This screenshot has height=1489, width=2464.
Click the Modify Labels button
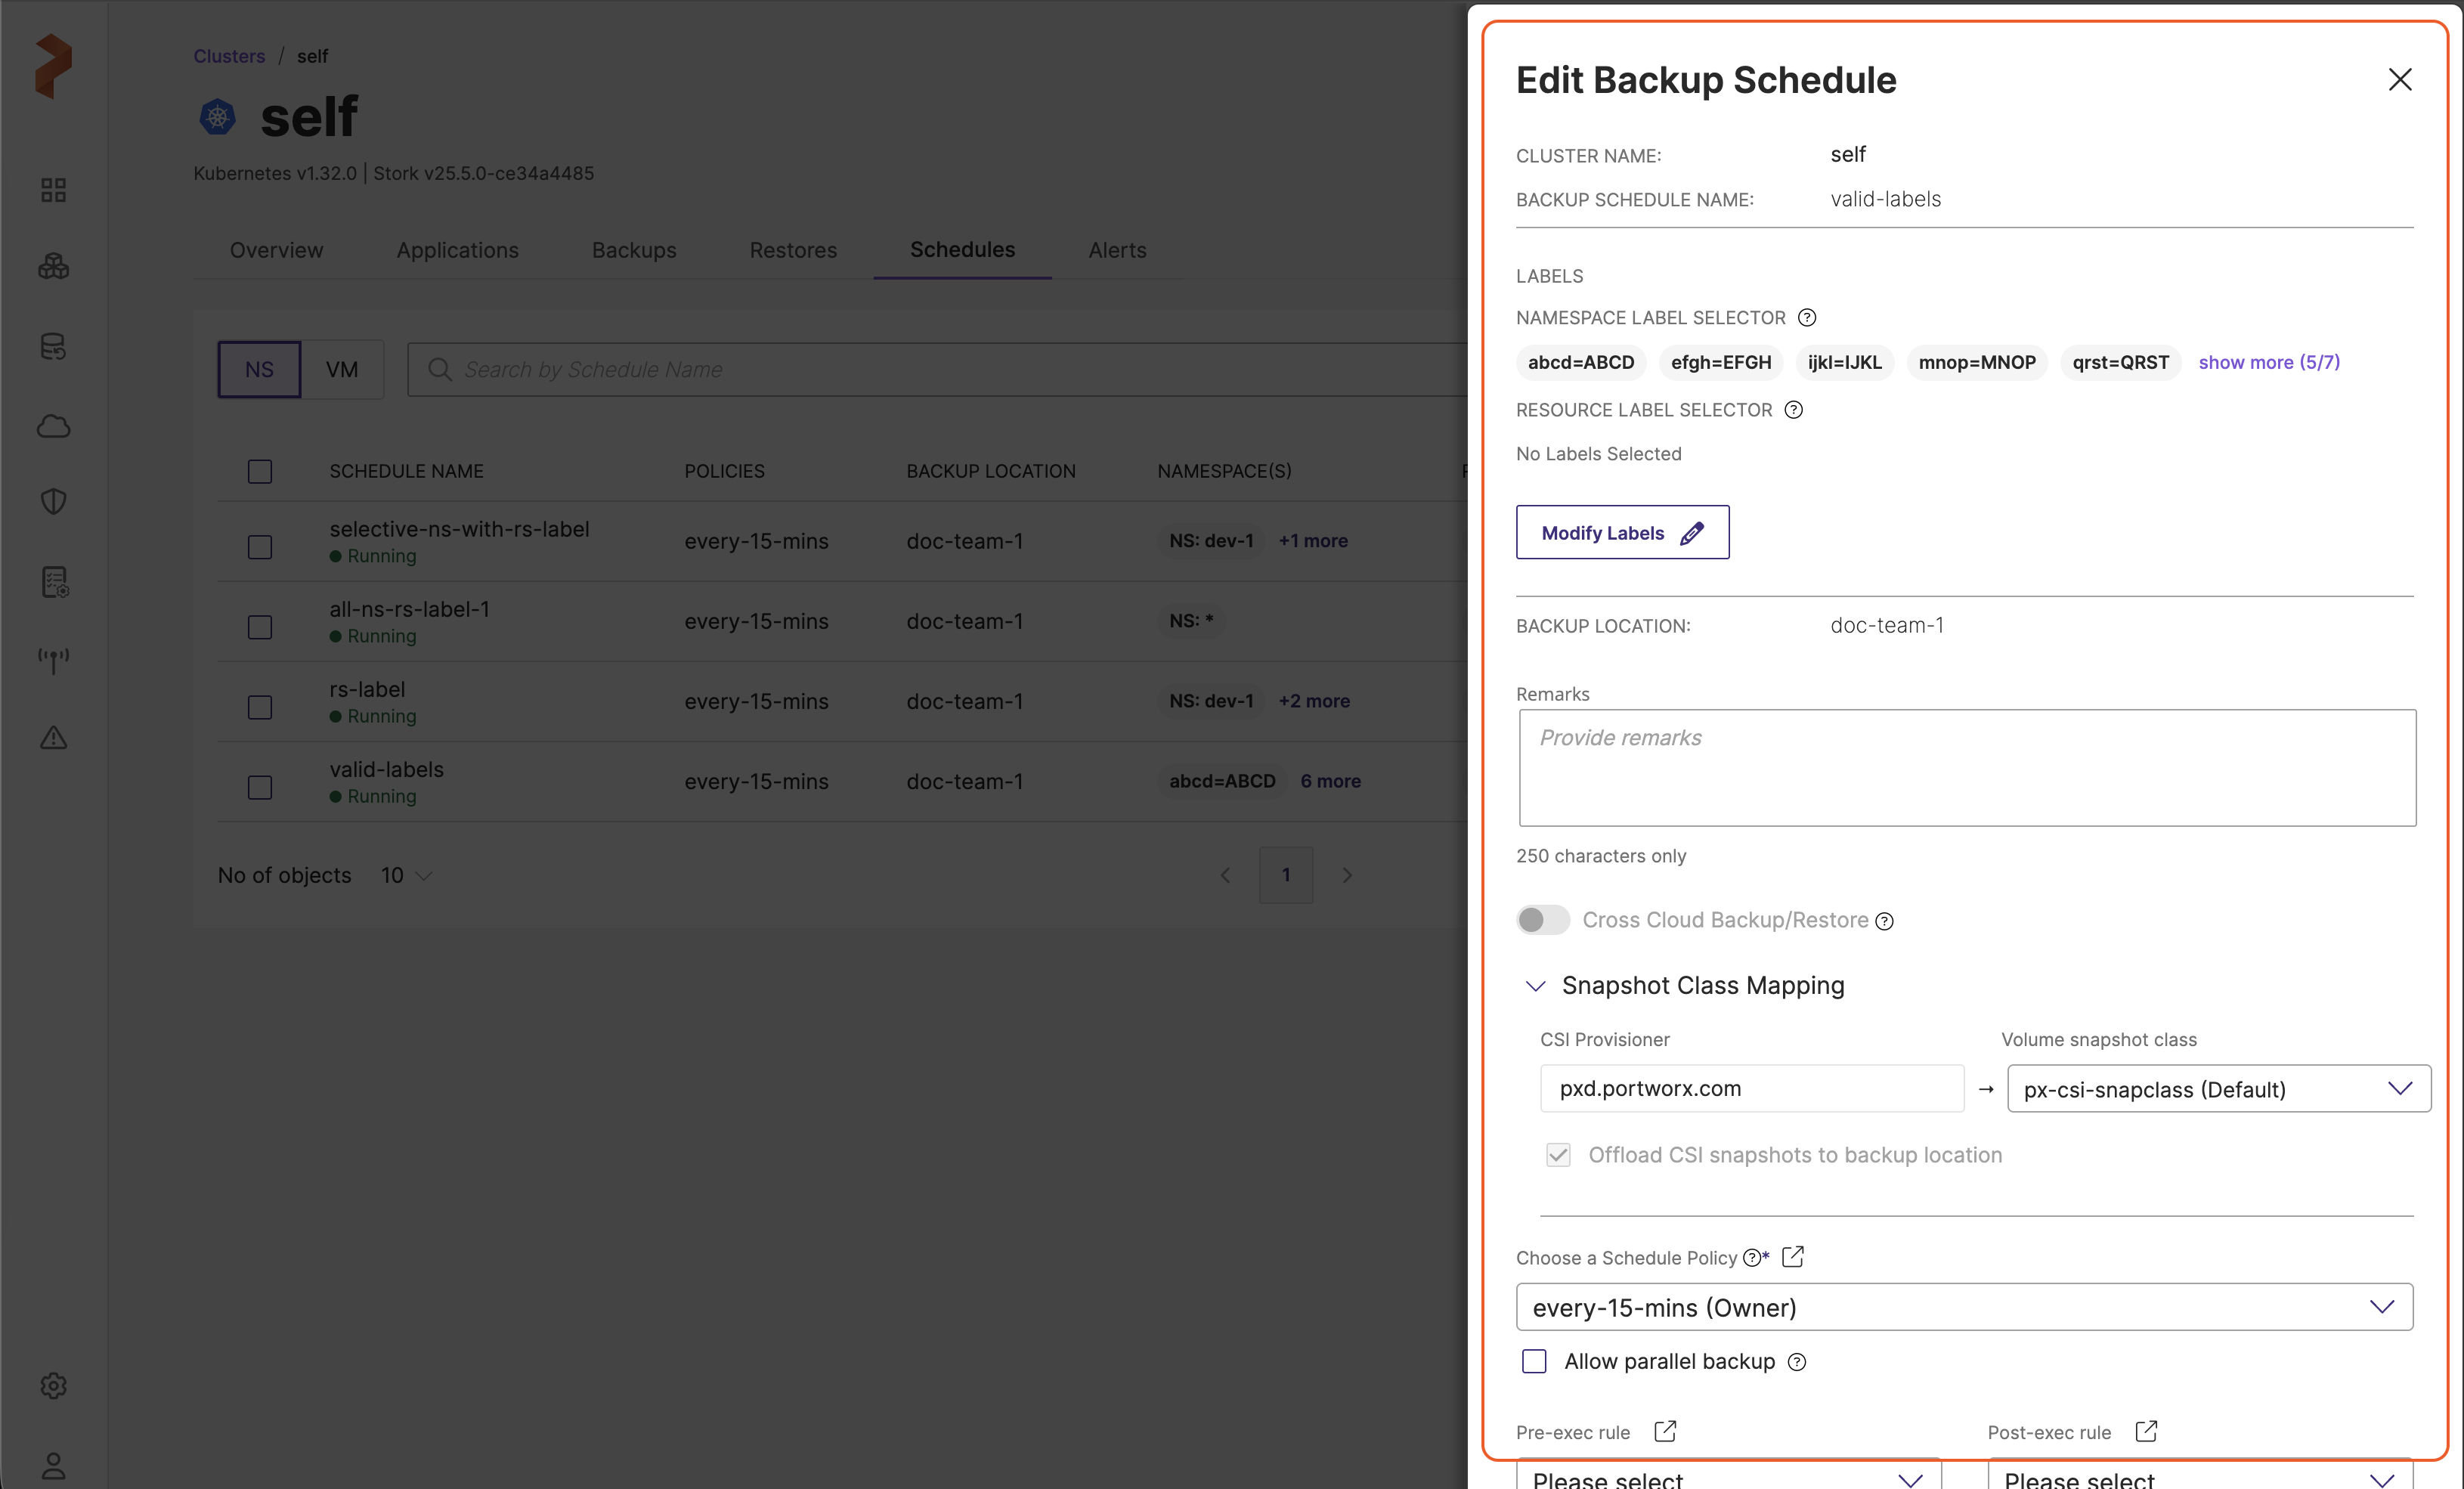pyautogui.click(x=1622, y=533)
